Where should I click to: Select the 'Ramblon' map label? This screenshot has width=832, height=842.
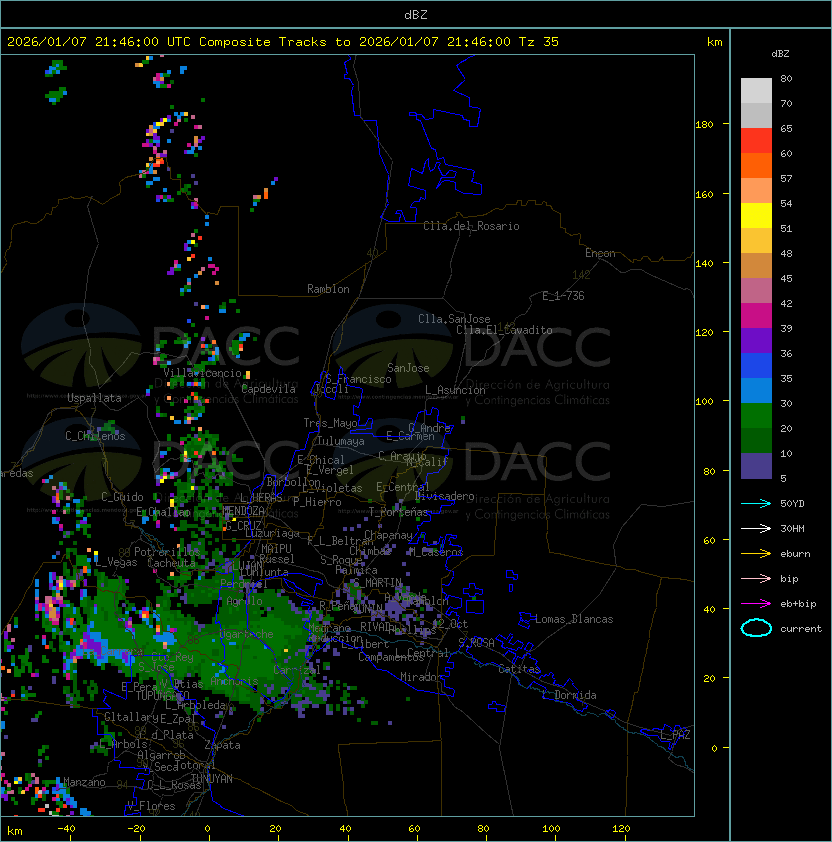pyautogui.click(x=328, y=289)
